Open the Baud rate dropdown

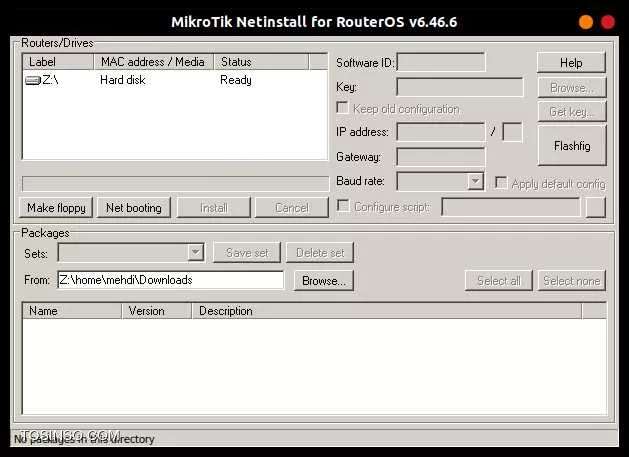[x=475, y=181]
